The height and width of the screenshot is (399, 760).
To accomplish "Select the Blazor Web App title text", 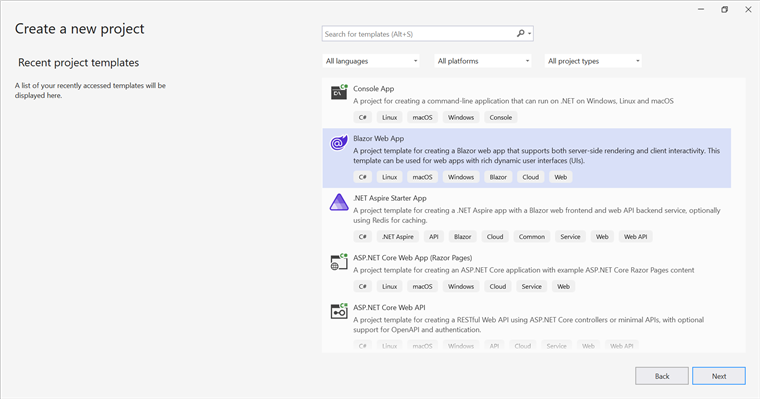I will [x=379, y=139].
